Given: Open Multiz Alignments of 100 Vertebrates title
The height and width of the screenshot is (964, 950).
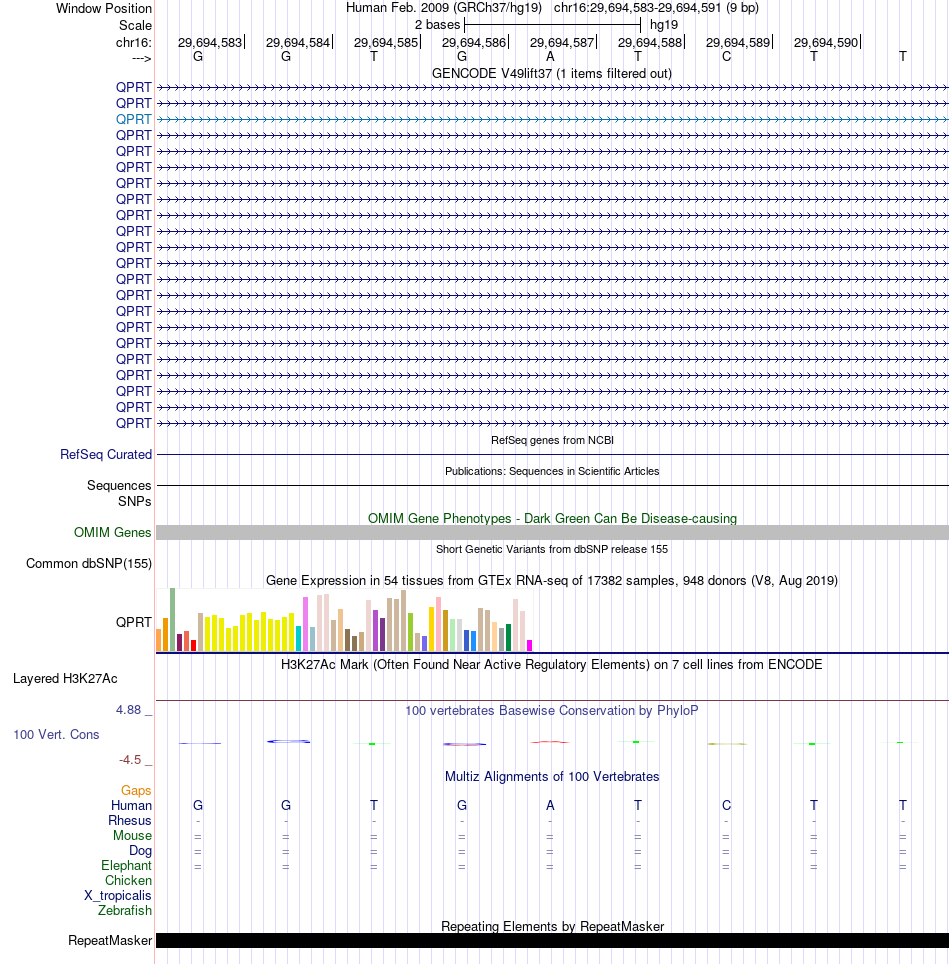Looking at the screenshot, I should click(552, 776).
